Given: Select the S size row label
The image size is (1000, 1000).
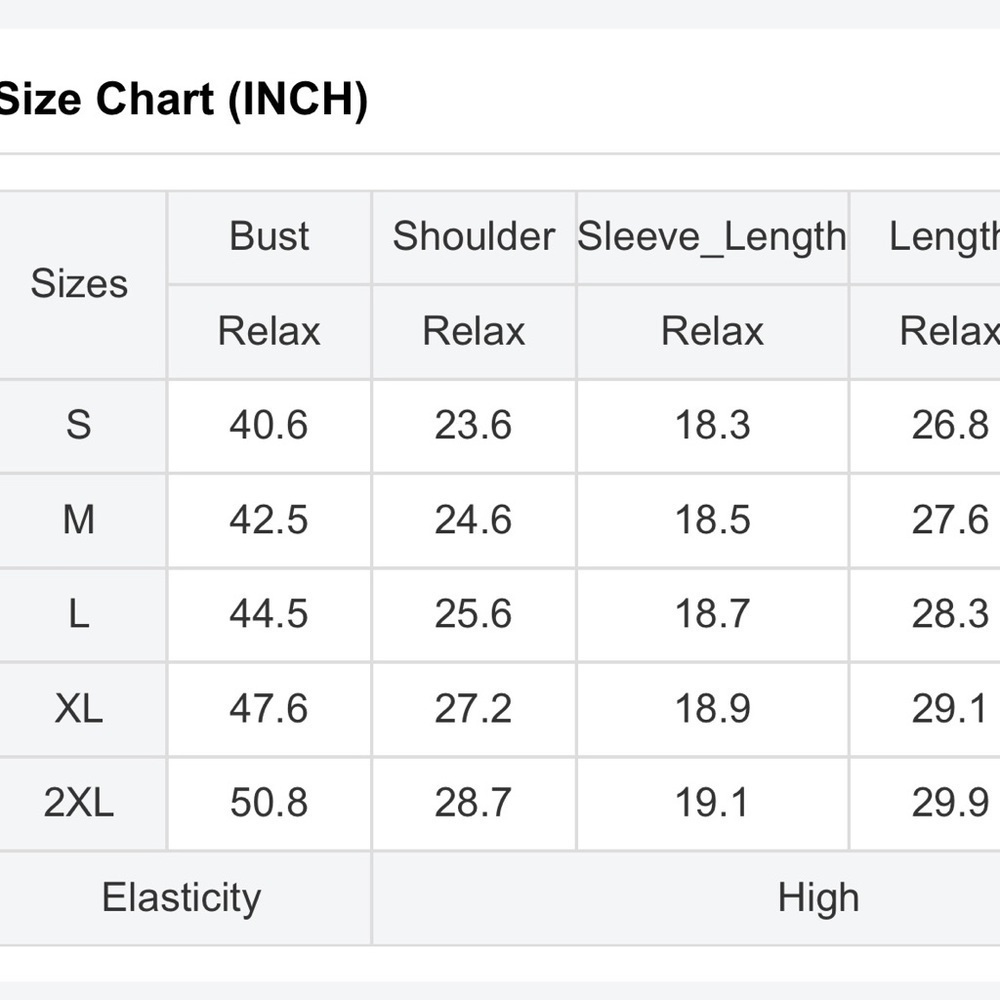Looking at the screenshot, I should pyautogui.click(x=79, y=425).
